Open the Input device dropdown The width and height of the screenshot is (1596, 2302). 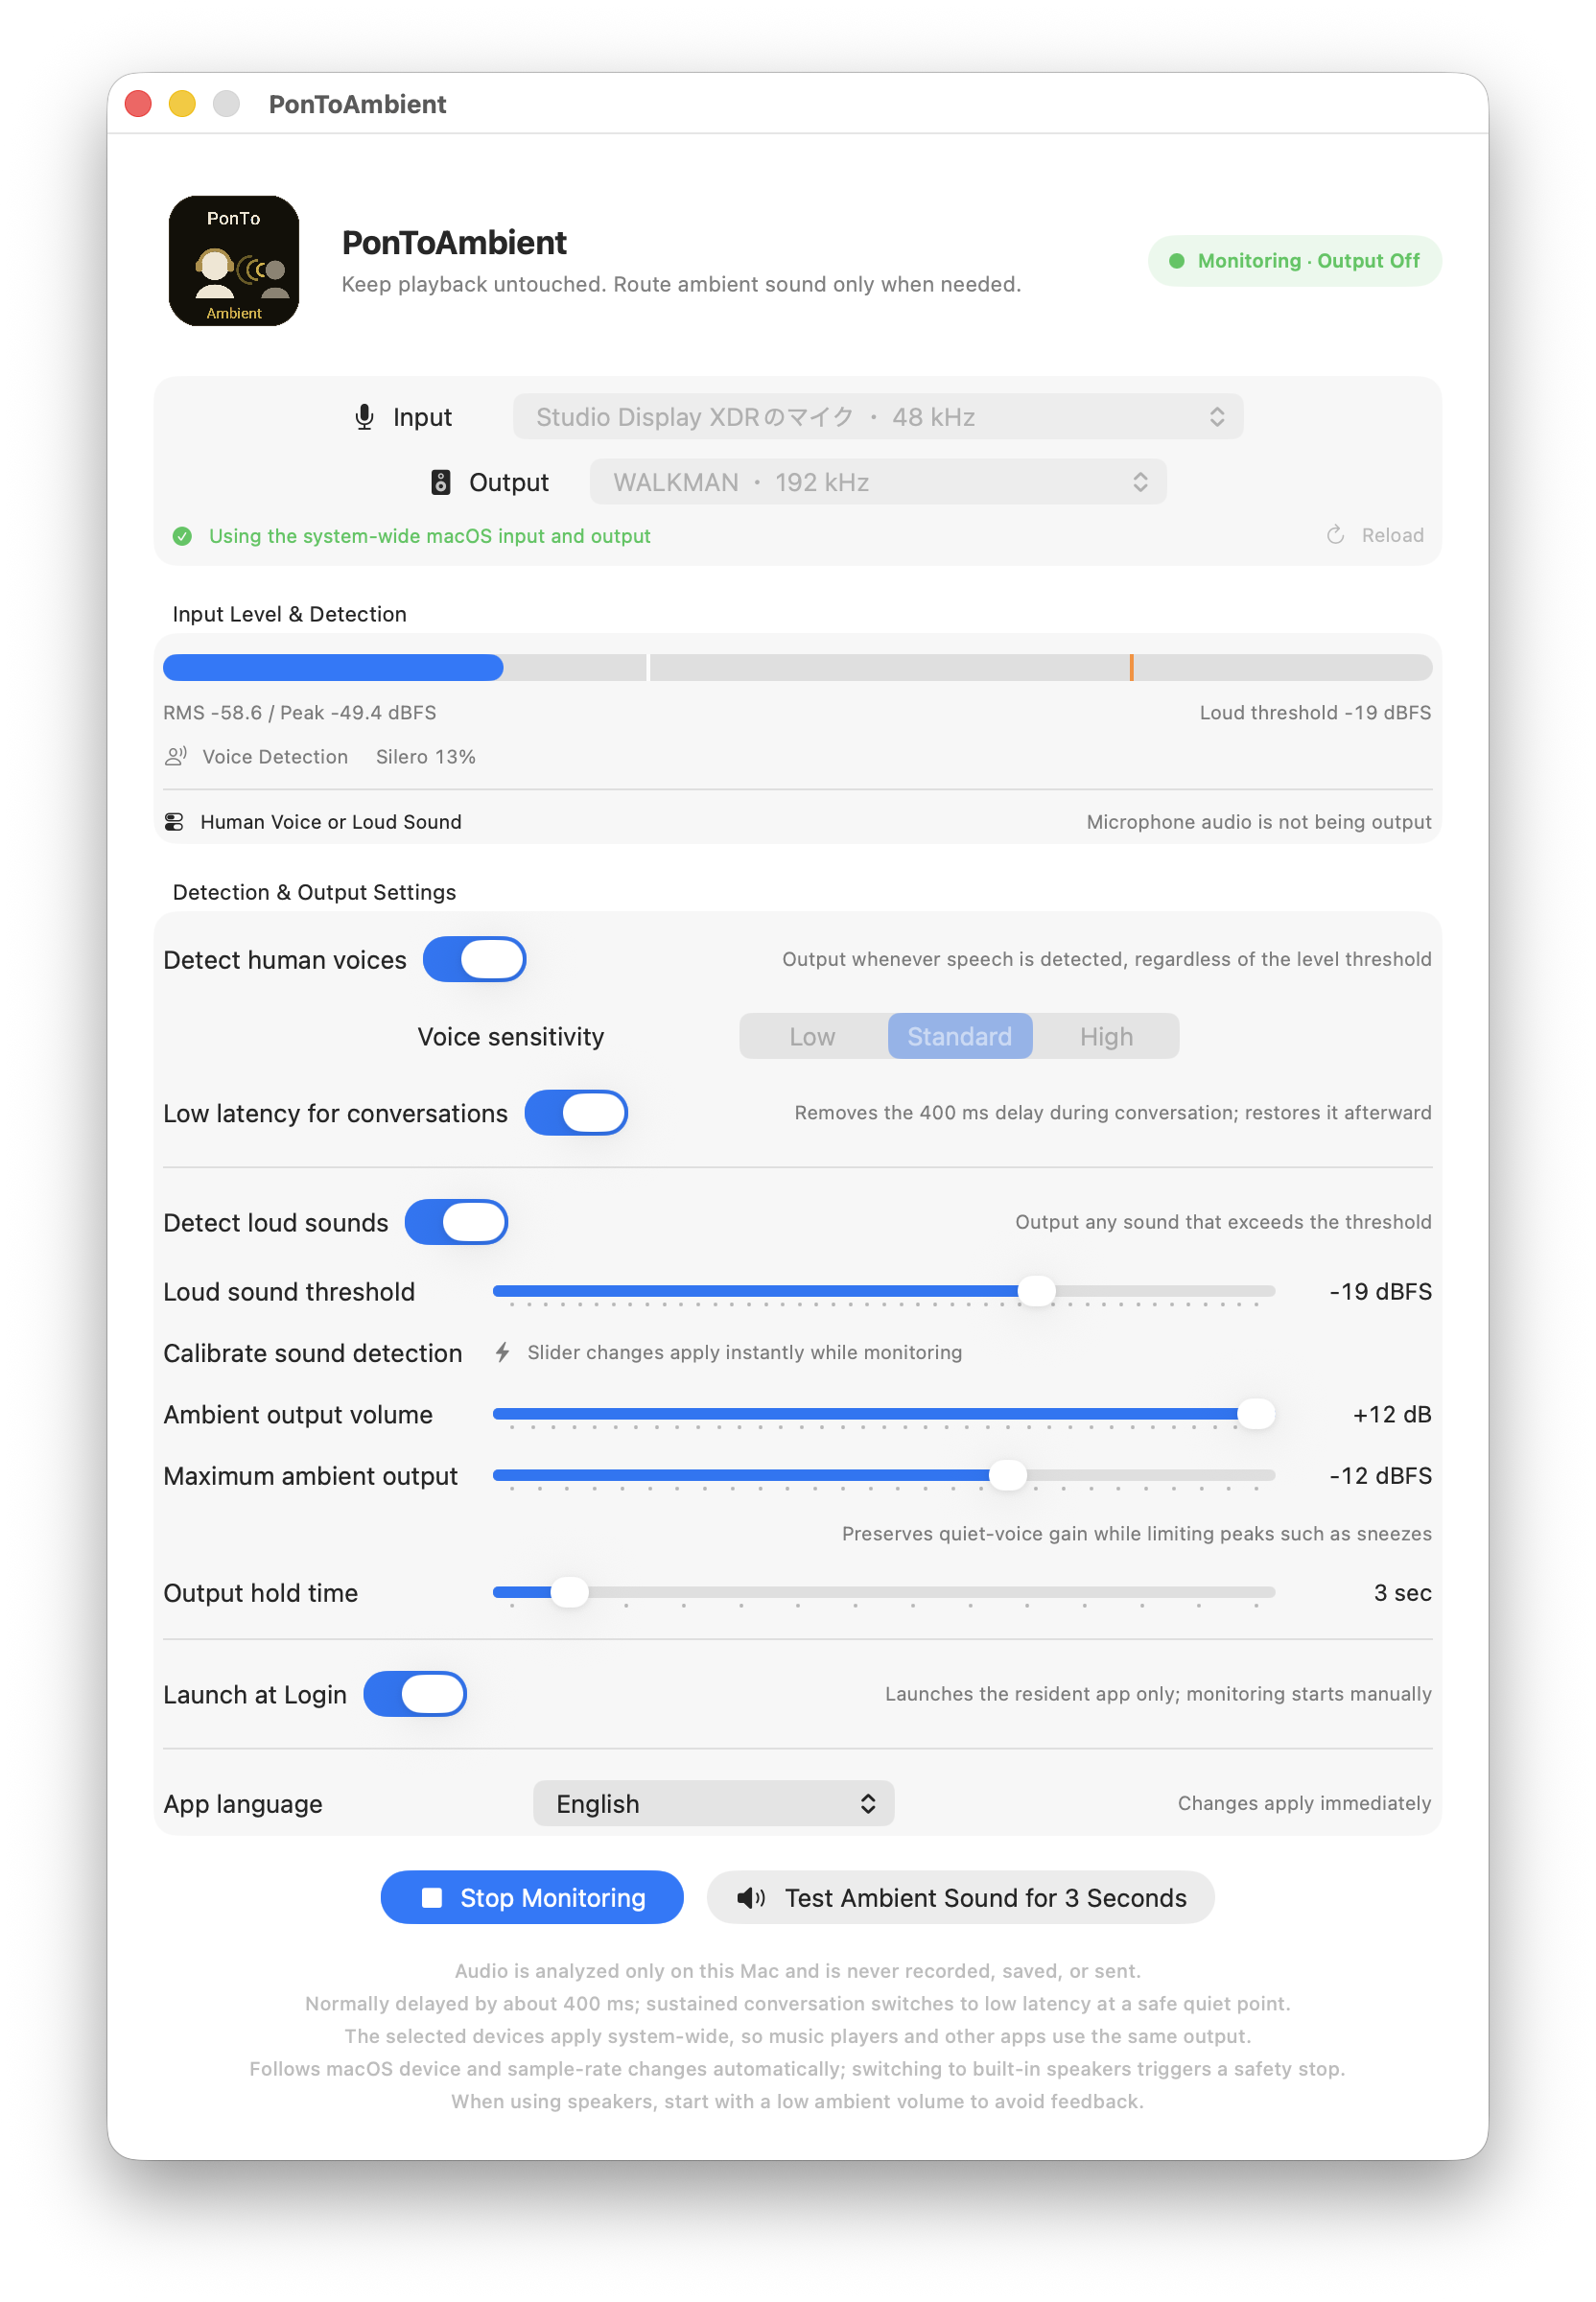878,417
